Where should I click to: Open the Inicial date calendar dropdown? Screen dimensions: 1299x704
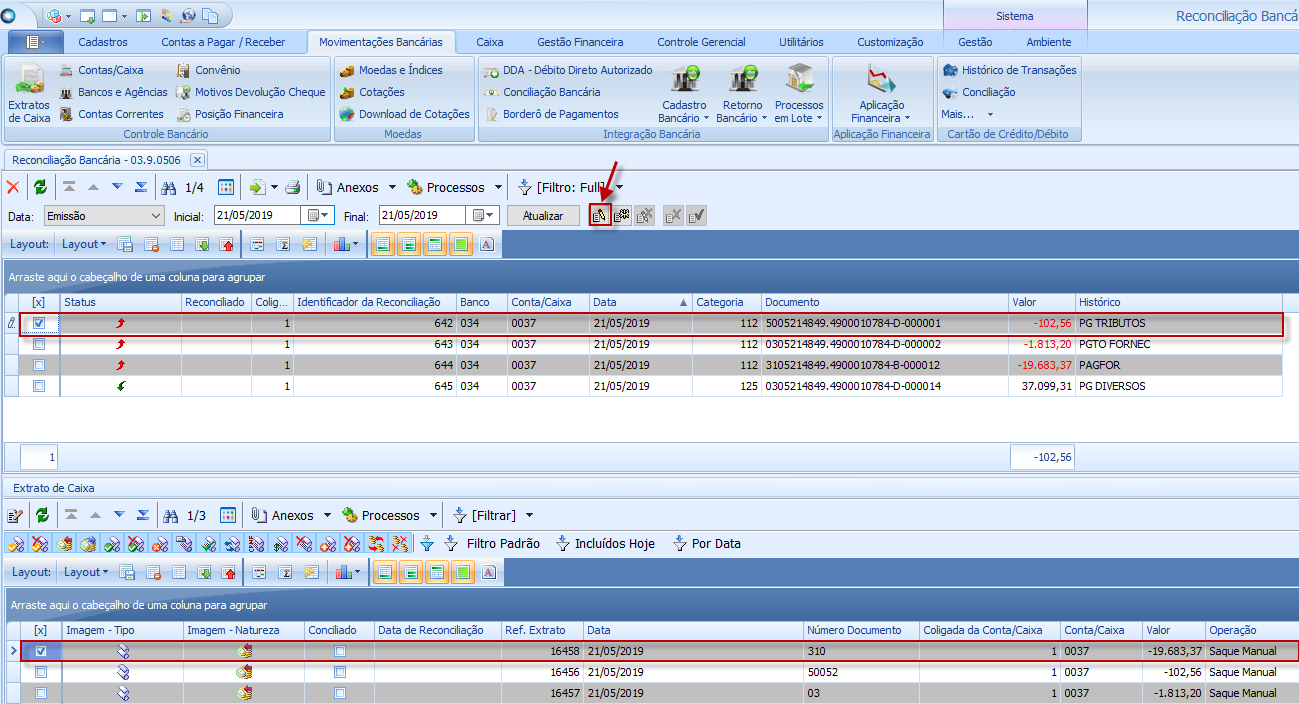click(318, 215)
